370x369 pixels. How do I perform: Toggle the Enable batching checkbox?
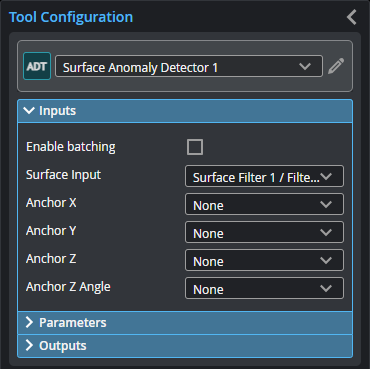click(195, 147)
